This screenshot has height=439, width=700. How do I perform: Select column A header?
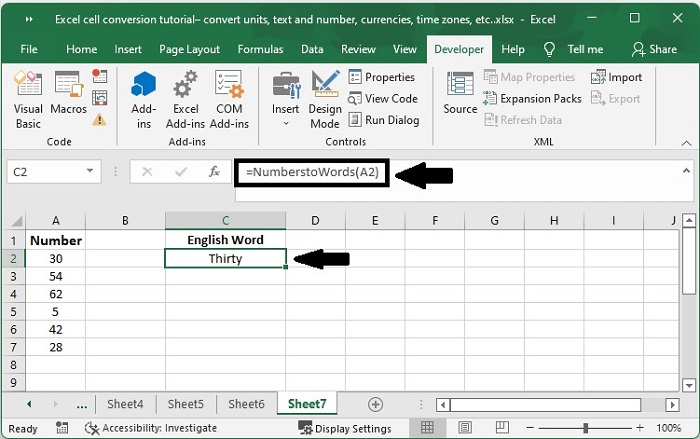[x=55, y=221]
